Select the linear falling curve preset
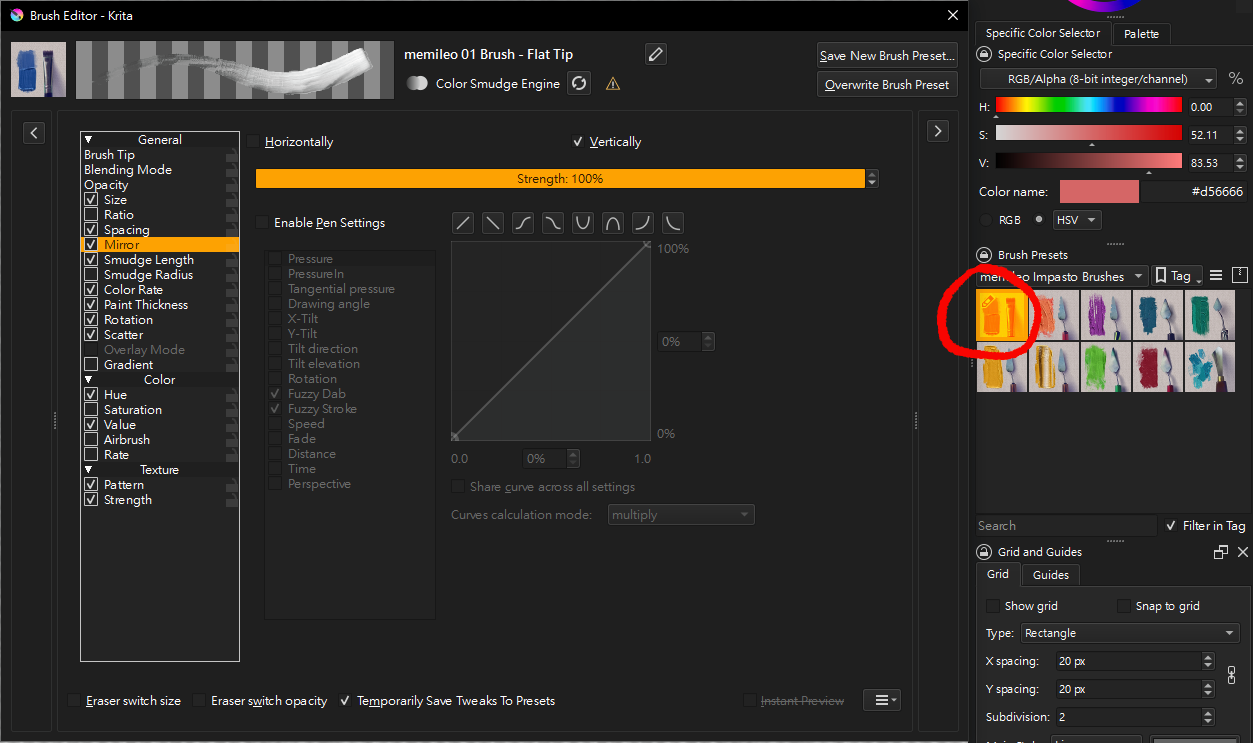The width and height of the screenshot is (1253, 743). coord(493,223)
